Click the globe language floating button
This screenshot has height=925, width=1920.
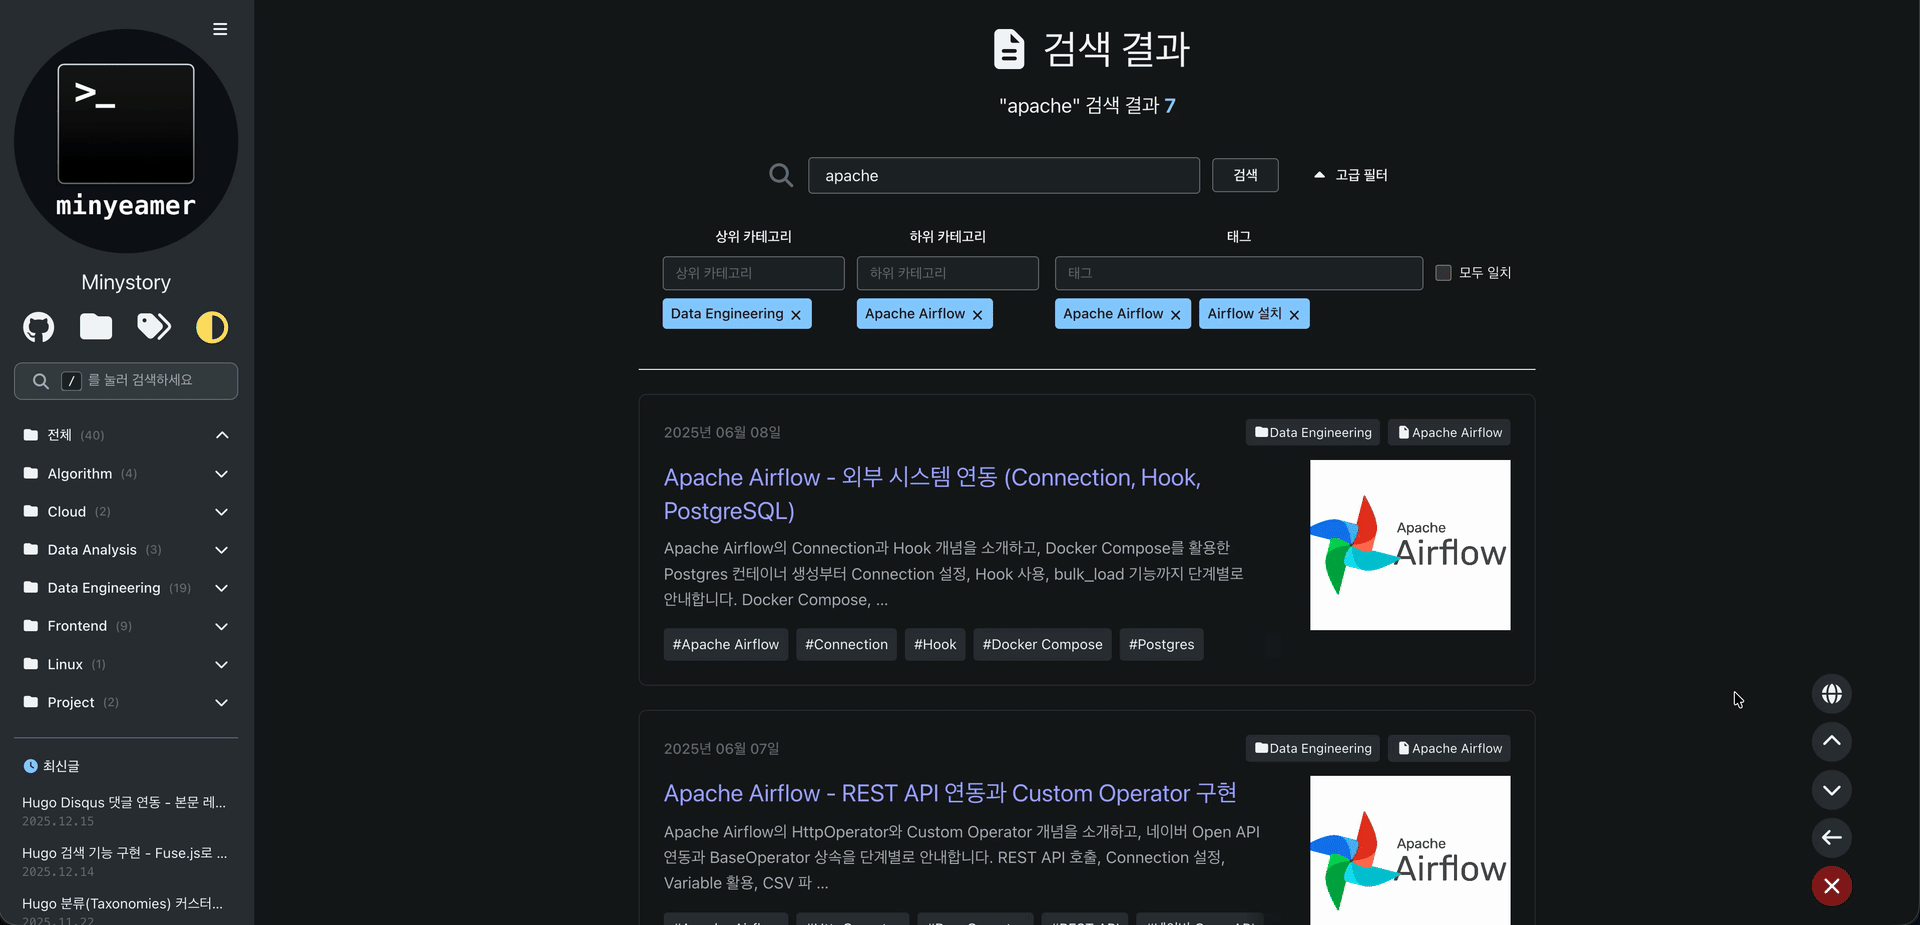[1832, 694]
